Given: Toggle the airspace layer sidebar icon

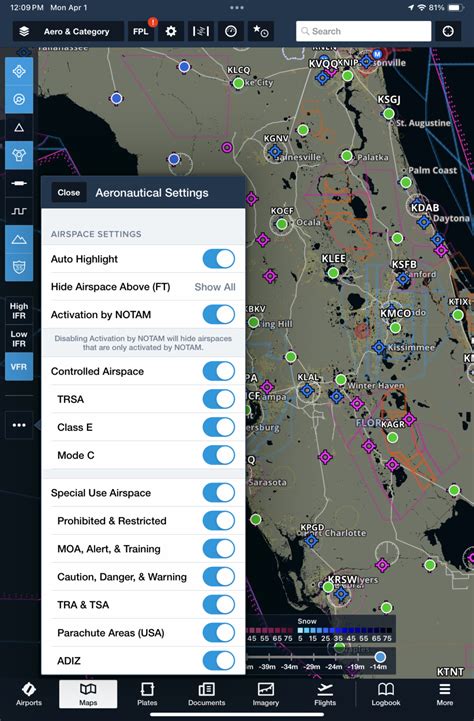Looking at the screenshot, I should [x=19, y=155].
